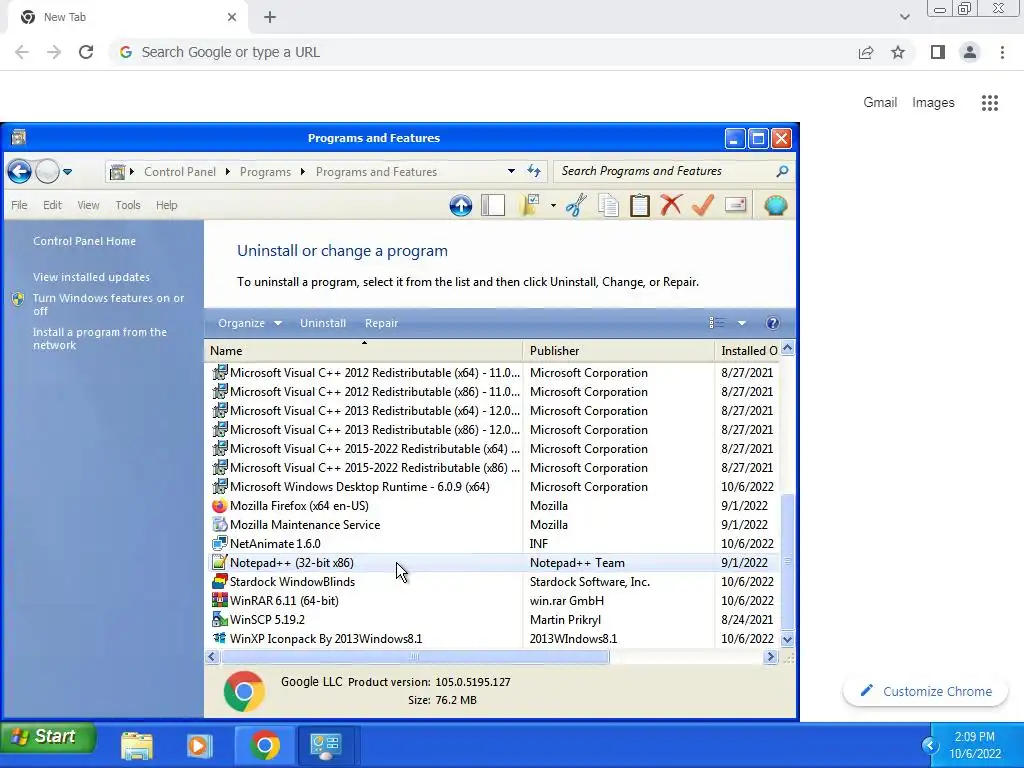This screenshot has height=768, width=1024.
Task: Toggle the navigation pane layout icon
Action: coord(493,205)
